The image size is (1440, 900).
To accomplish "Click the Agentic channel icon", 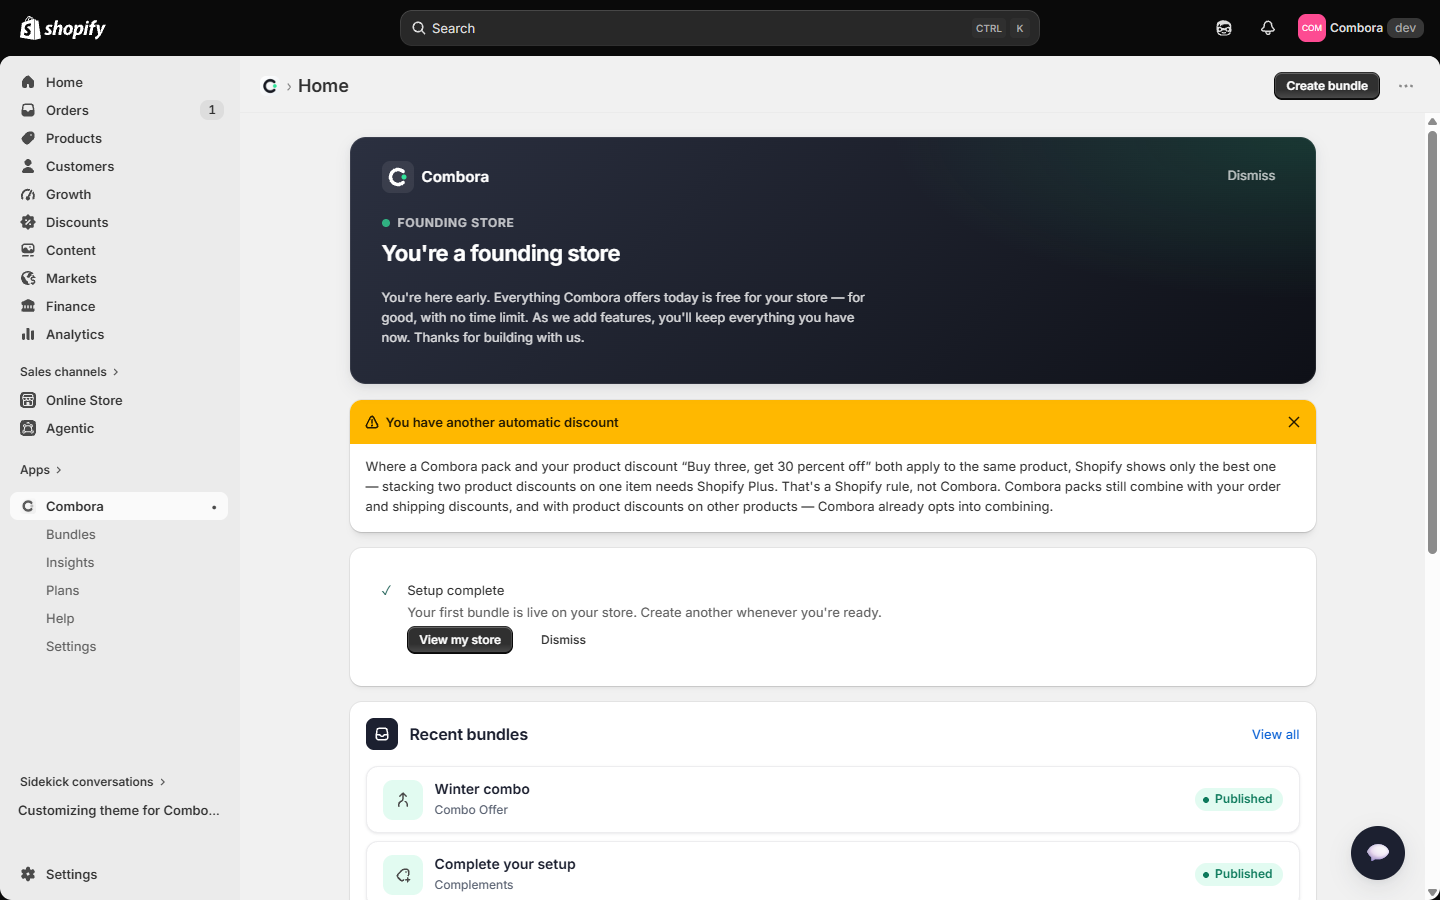I will 28,428.
